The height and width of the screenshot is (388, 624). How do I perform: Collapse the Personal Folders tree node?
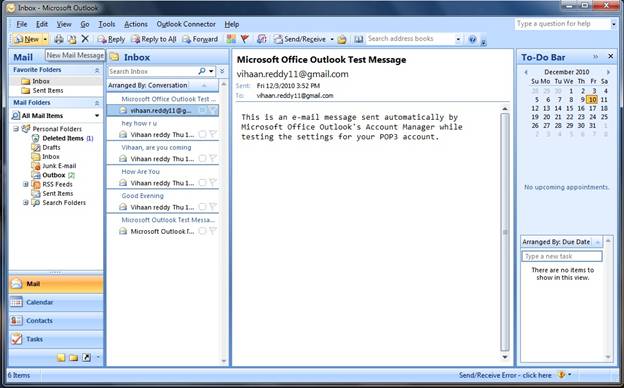[x=16, y=129]
